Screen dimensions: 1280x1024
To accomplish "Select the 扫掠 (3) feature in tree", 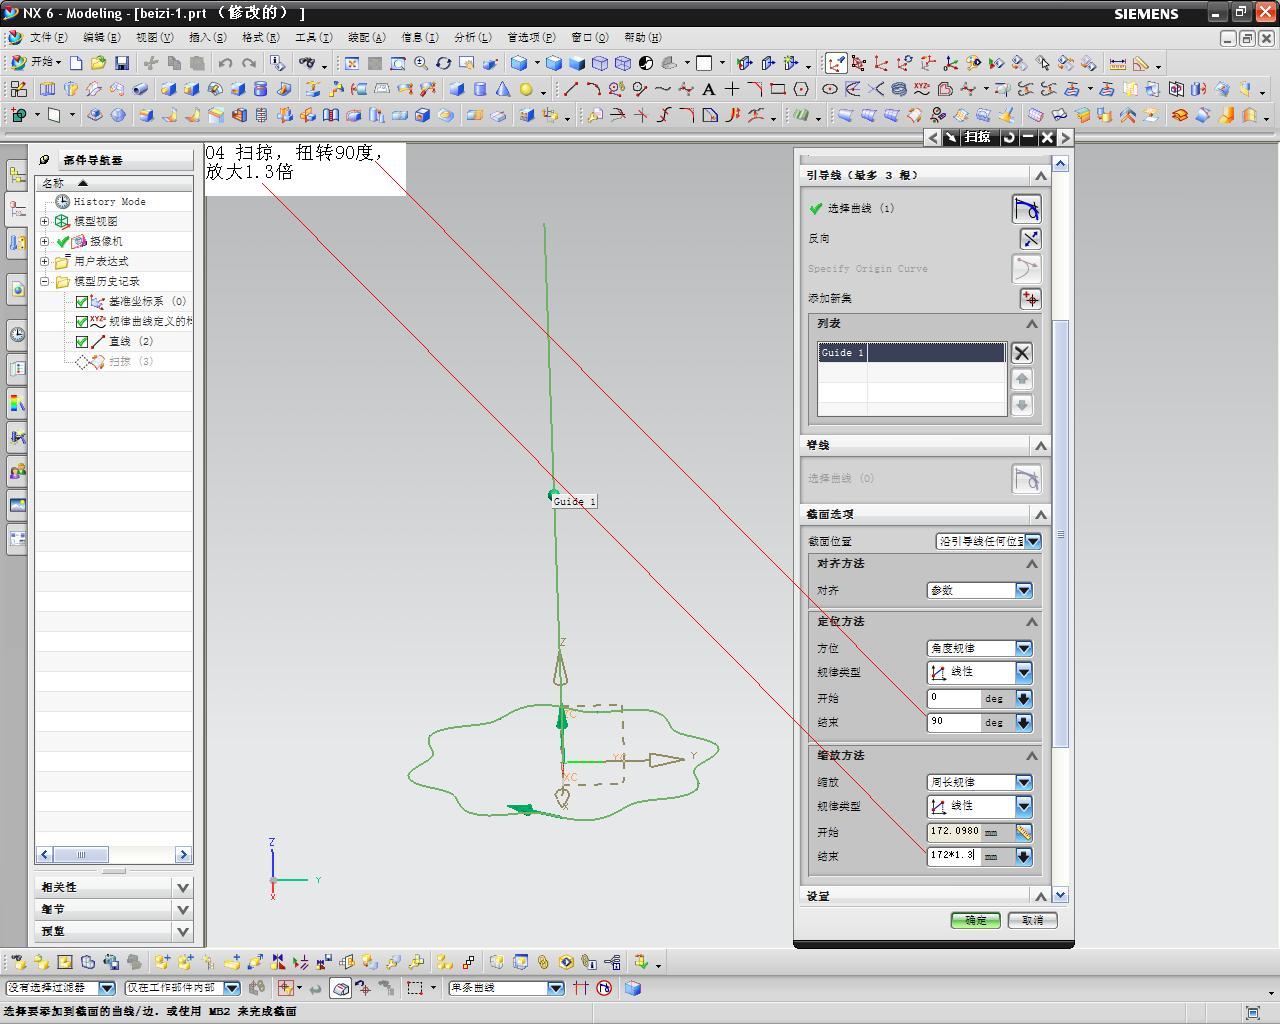I will coord(132,361).
